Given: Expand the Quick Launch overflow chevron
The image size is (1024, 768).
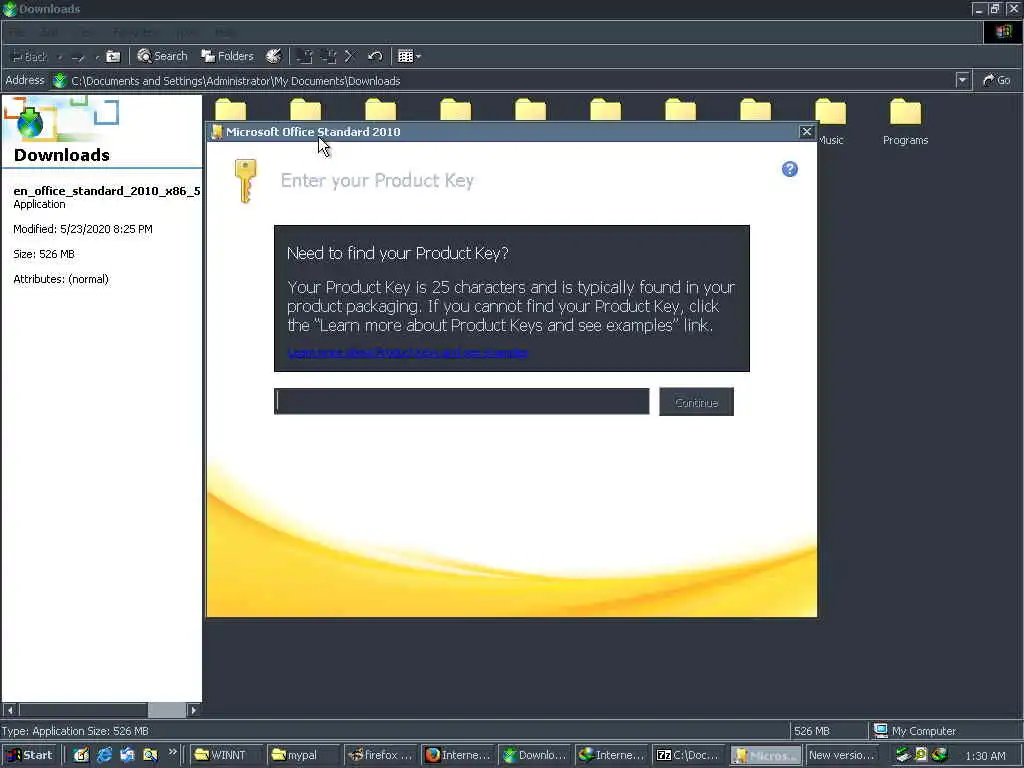Looking at the screenshot, I should pos(172,752).
